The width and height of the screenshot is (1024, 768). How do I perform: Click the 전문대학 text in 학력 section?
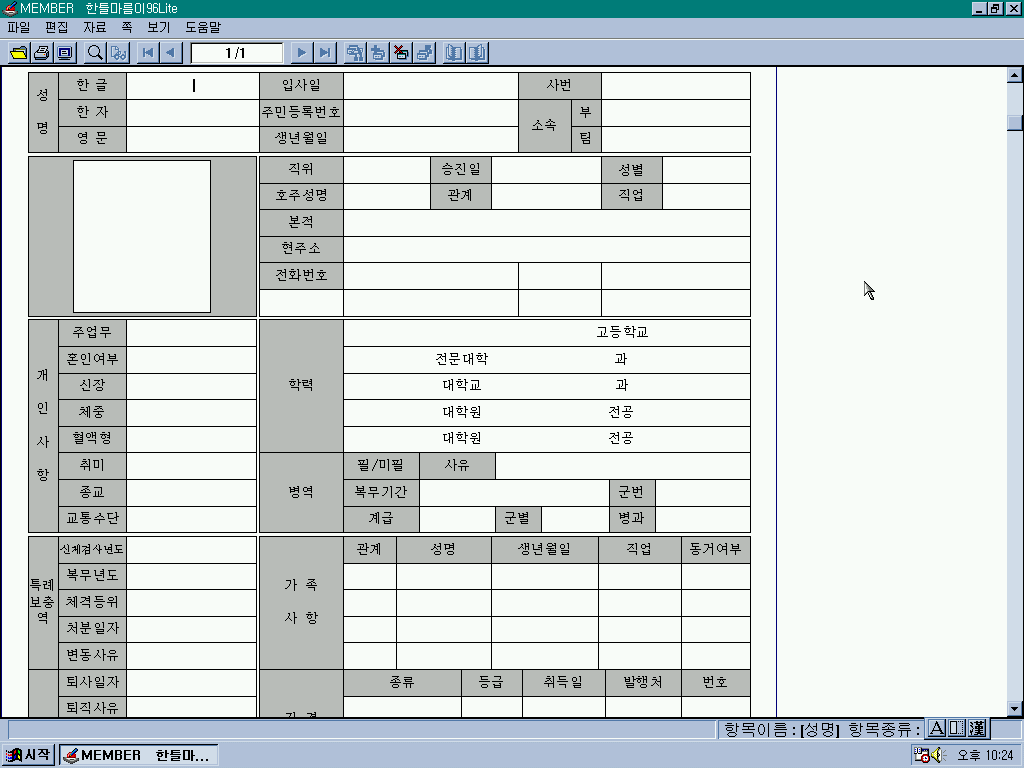click(x=462, y=359)
